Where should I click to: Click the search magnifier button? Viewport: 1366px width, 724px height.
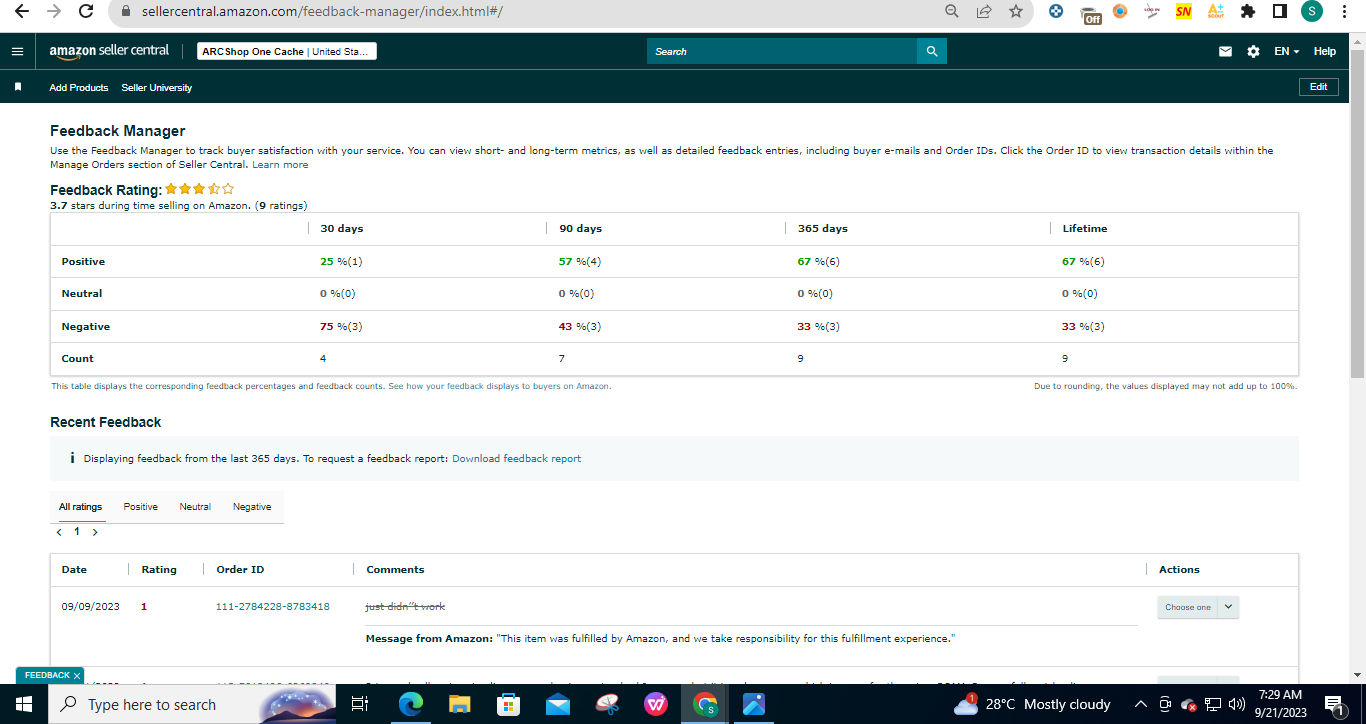click(x=932, y=51)
